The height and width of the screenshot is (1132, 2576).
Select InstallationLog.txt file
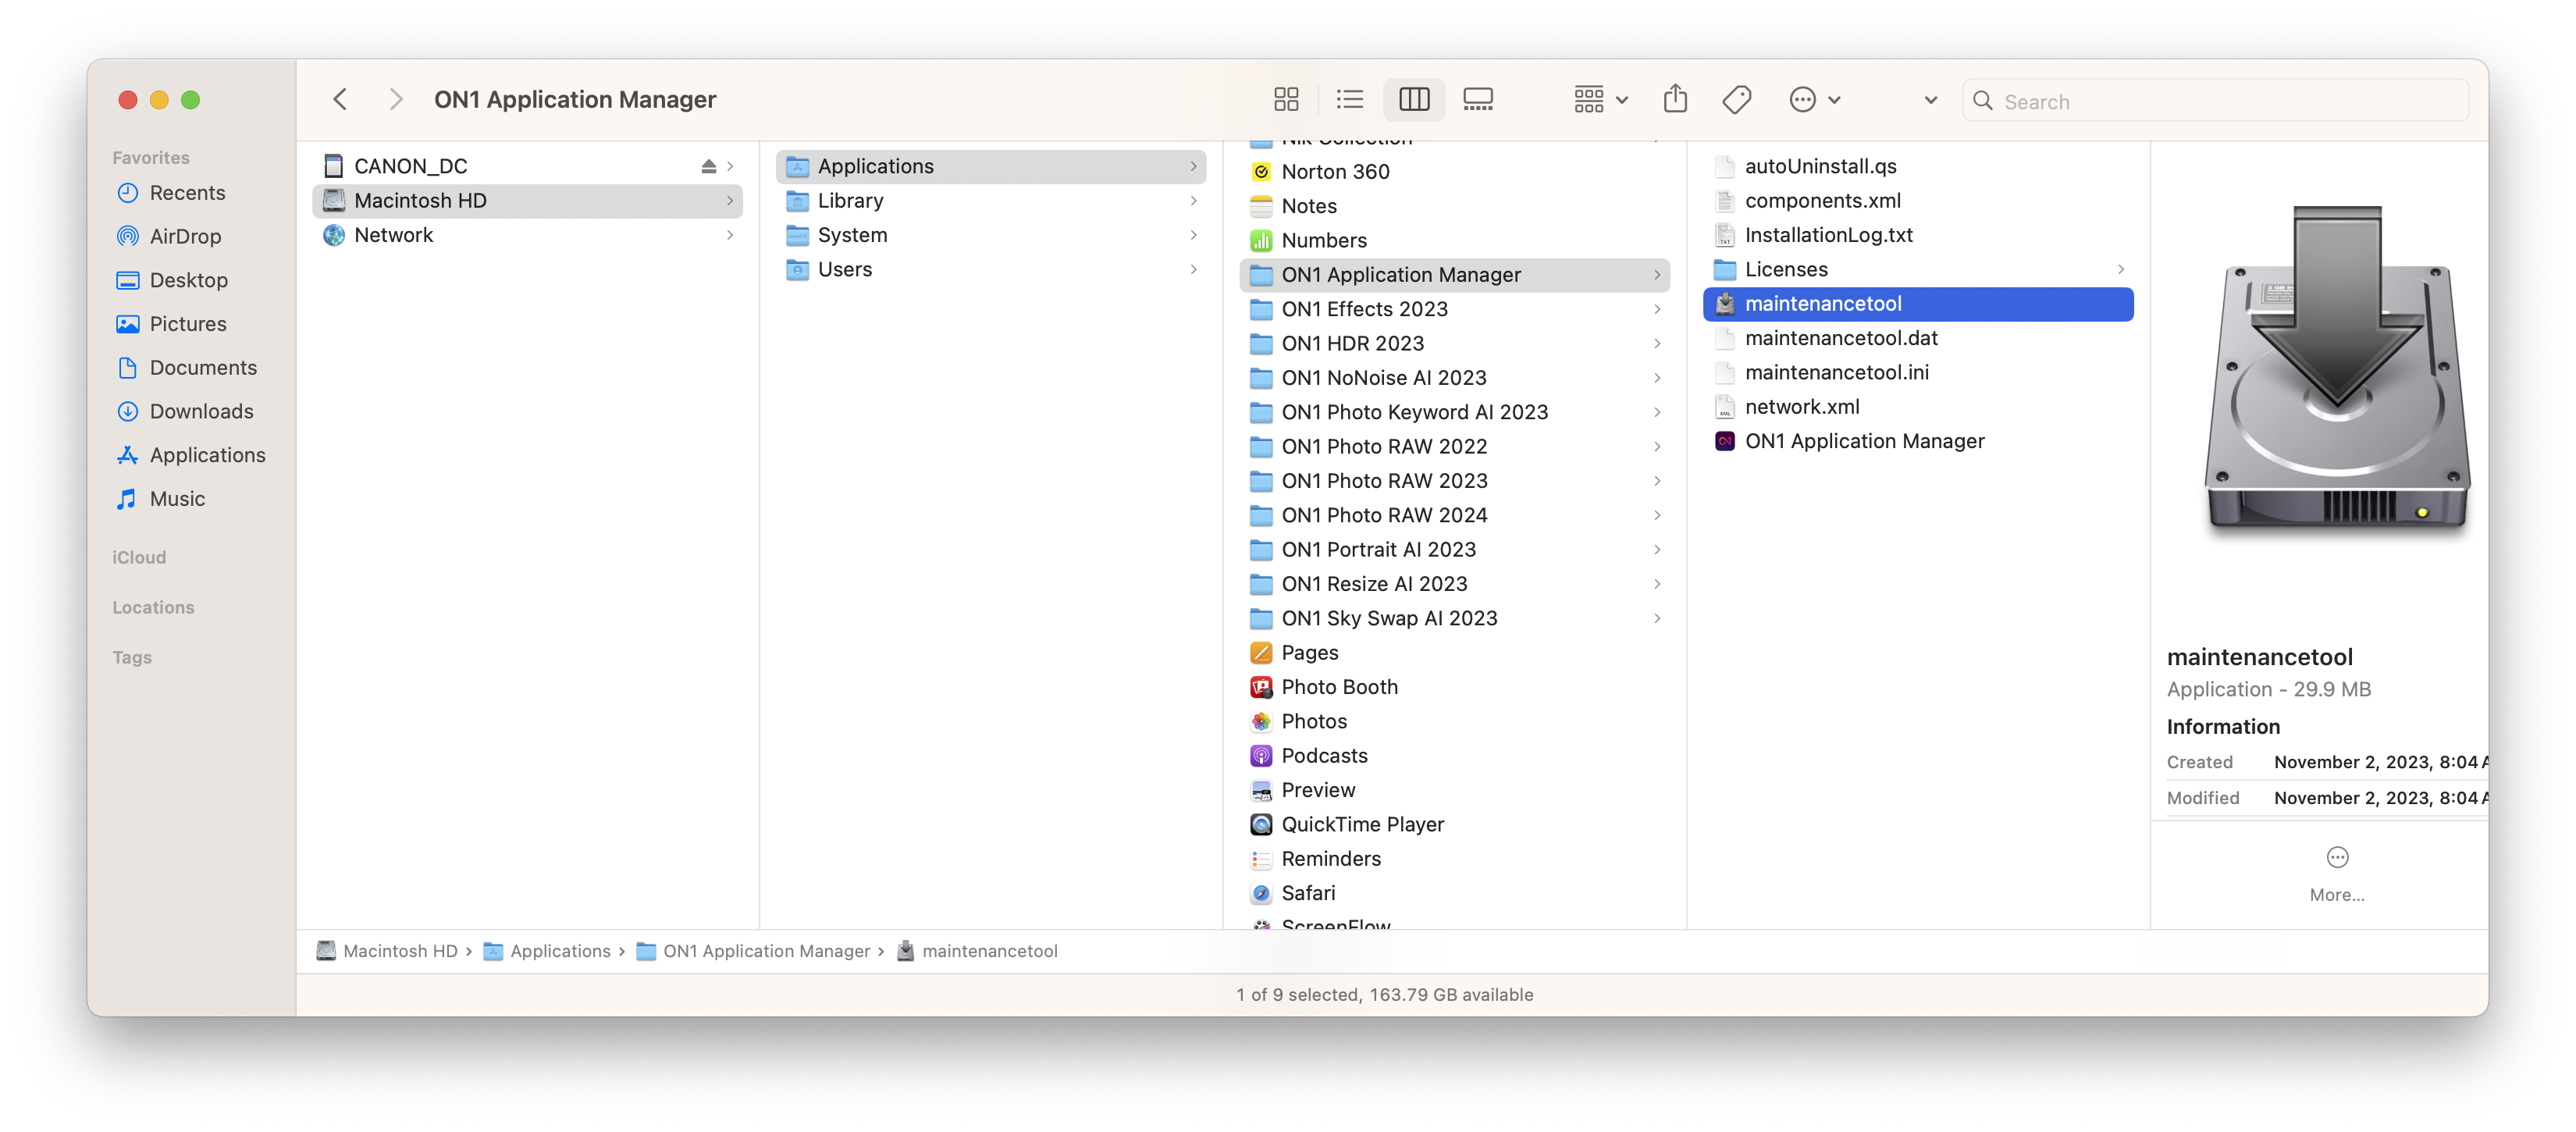(1918, 235)
